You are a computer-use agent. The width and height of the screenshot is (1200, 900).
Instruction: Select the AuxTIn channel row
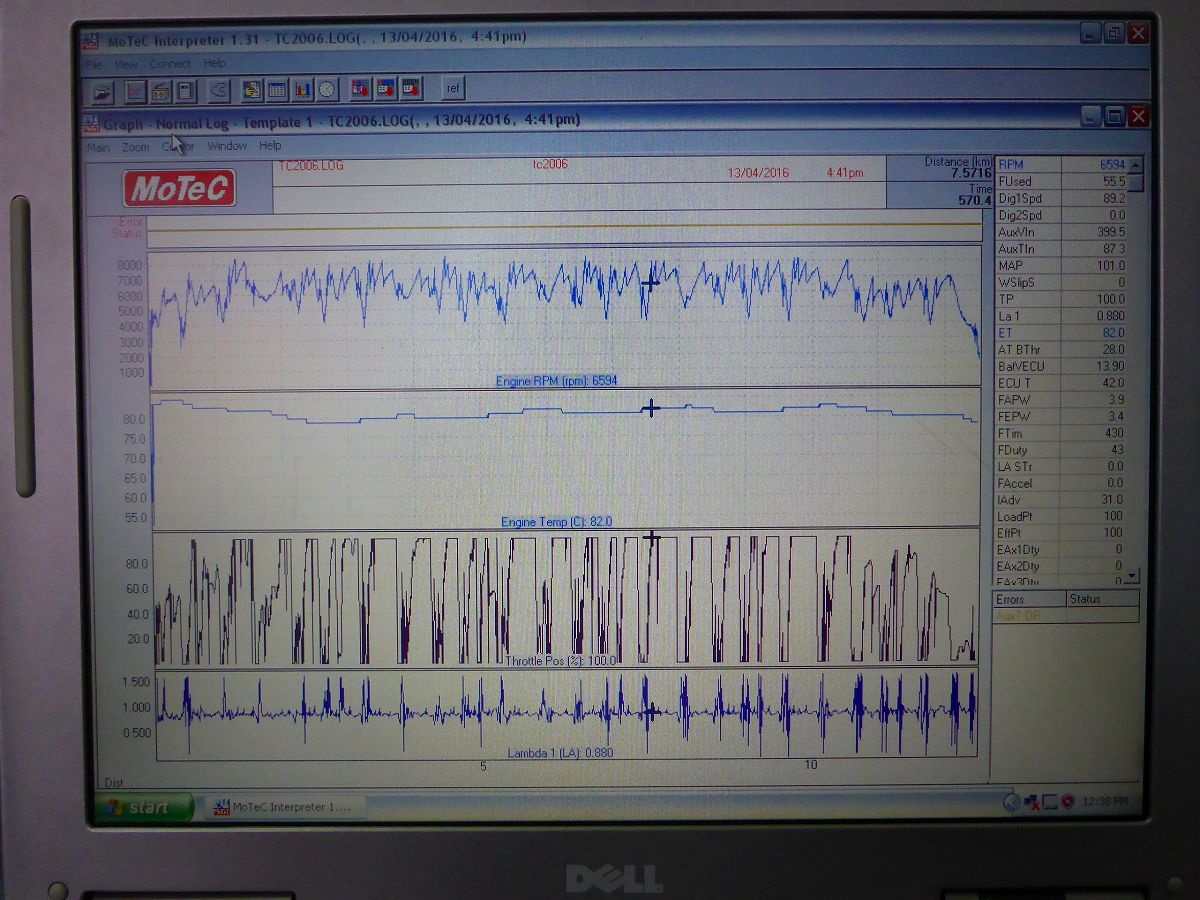(1061, 248)
